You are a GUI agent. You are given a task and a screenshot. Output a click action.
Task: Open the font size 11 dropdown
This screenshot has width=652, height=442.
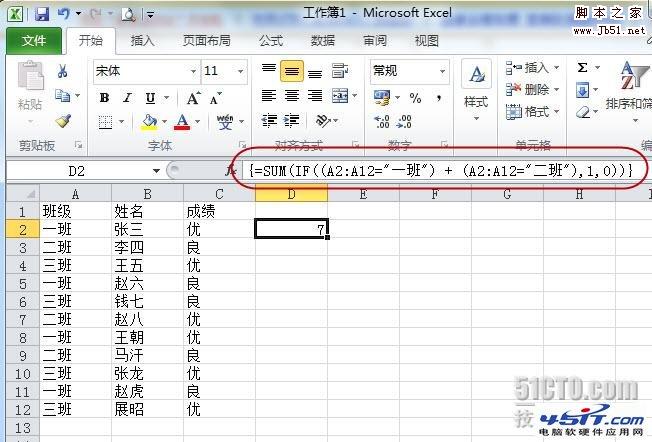(240, 72)
